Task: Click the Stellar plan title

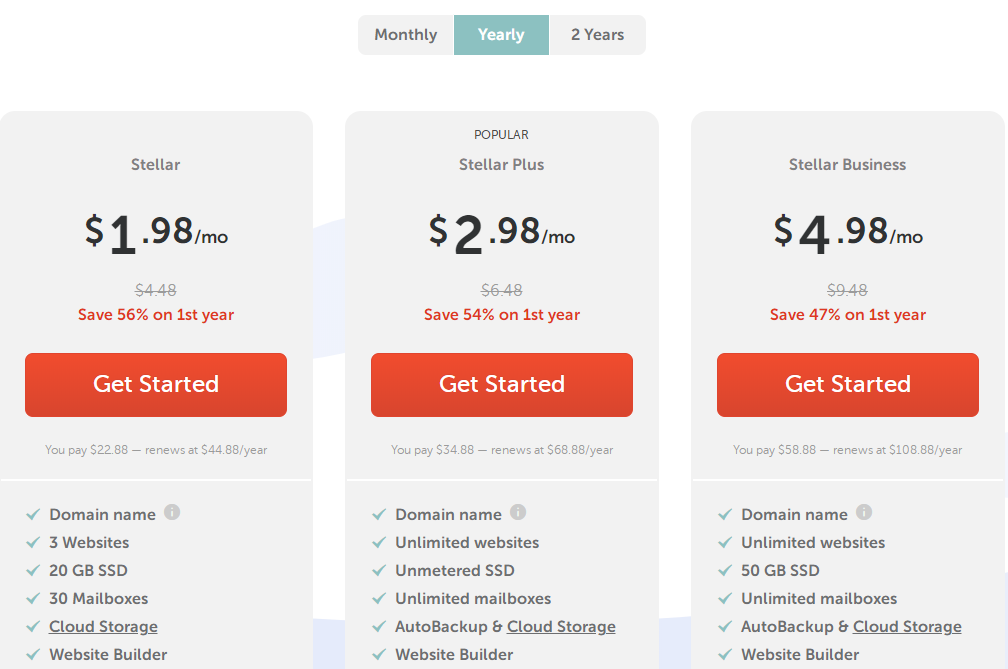Action: point(156,165)
